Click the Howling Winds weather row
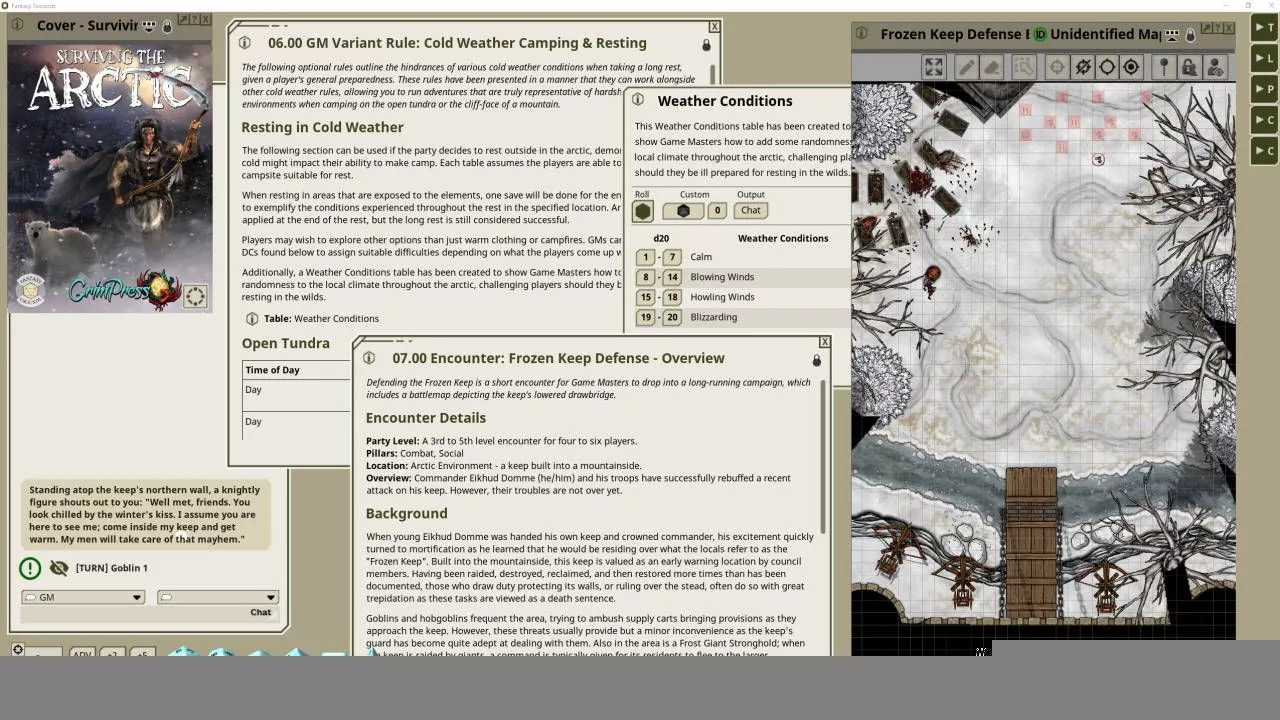 click(741, 297)
